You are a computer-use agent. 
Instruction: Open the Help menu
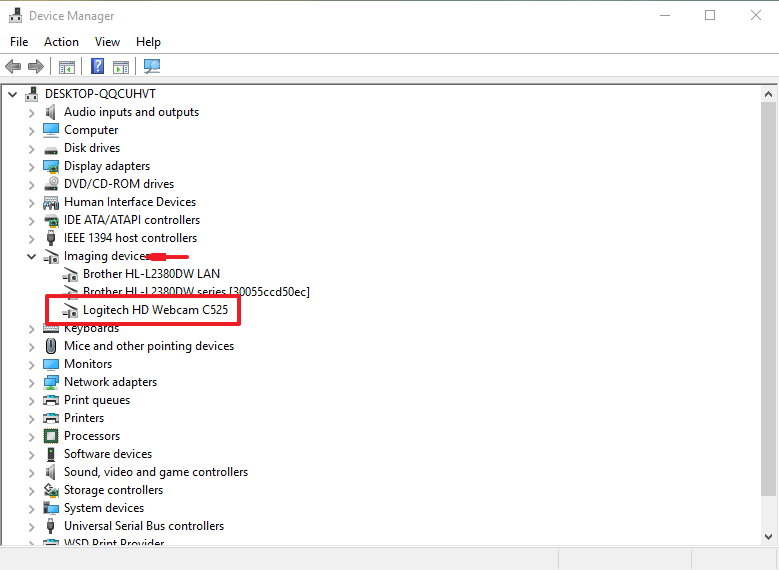[148, 42]
